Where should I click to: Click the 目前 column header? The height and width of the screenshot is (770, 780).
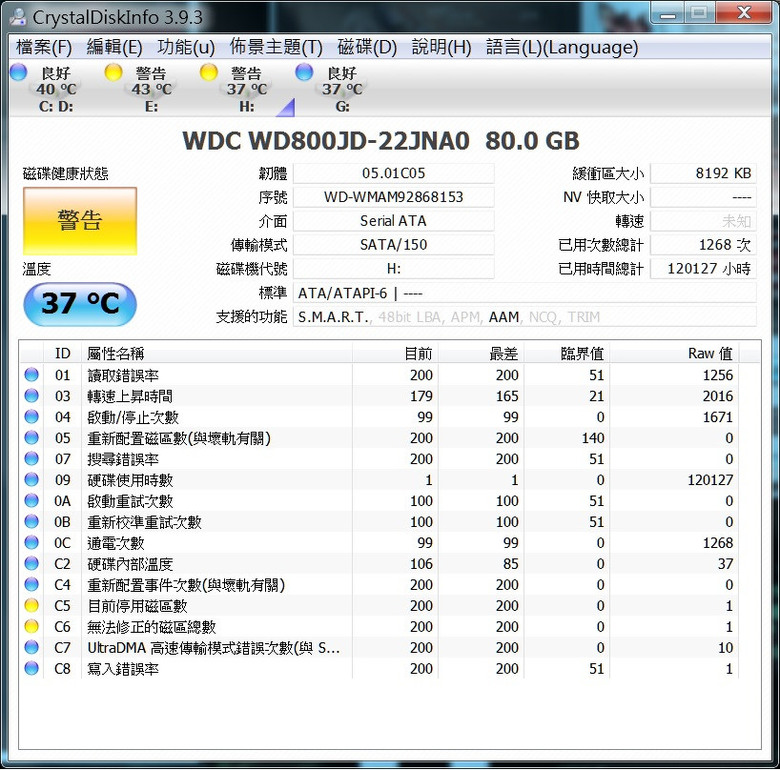pos(395,353)
